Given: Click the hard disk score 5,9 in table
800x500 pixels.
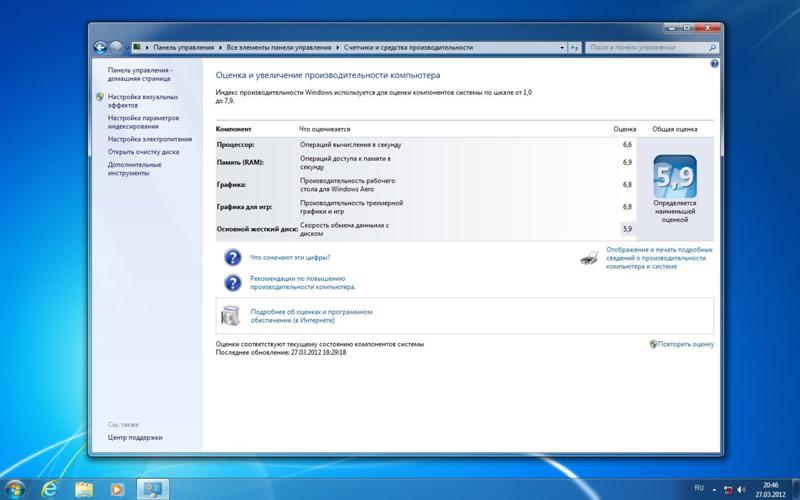Looking at the screenshot, I should click(627, 229).
